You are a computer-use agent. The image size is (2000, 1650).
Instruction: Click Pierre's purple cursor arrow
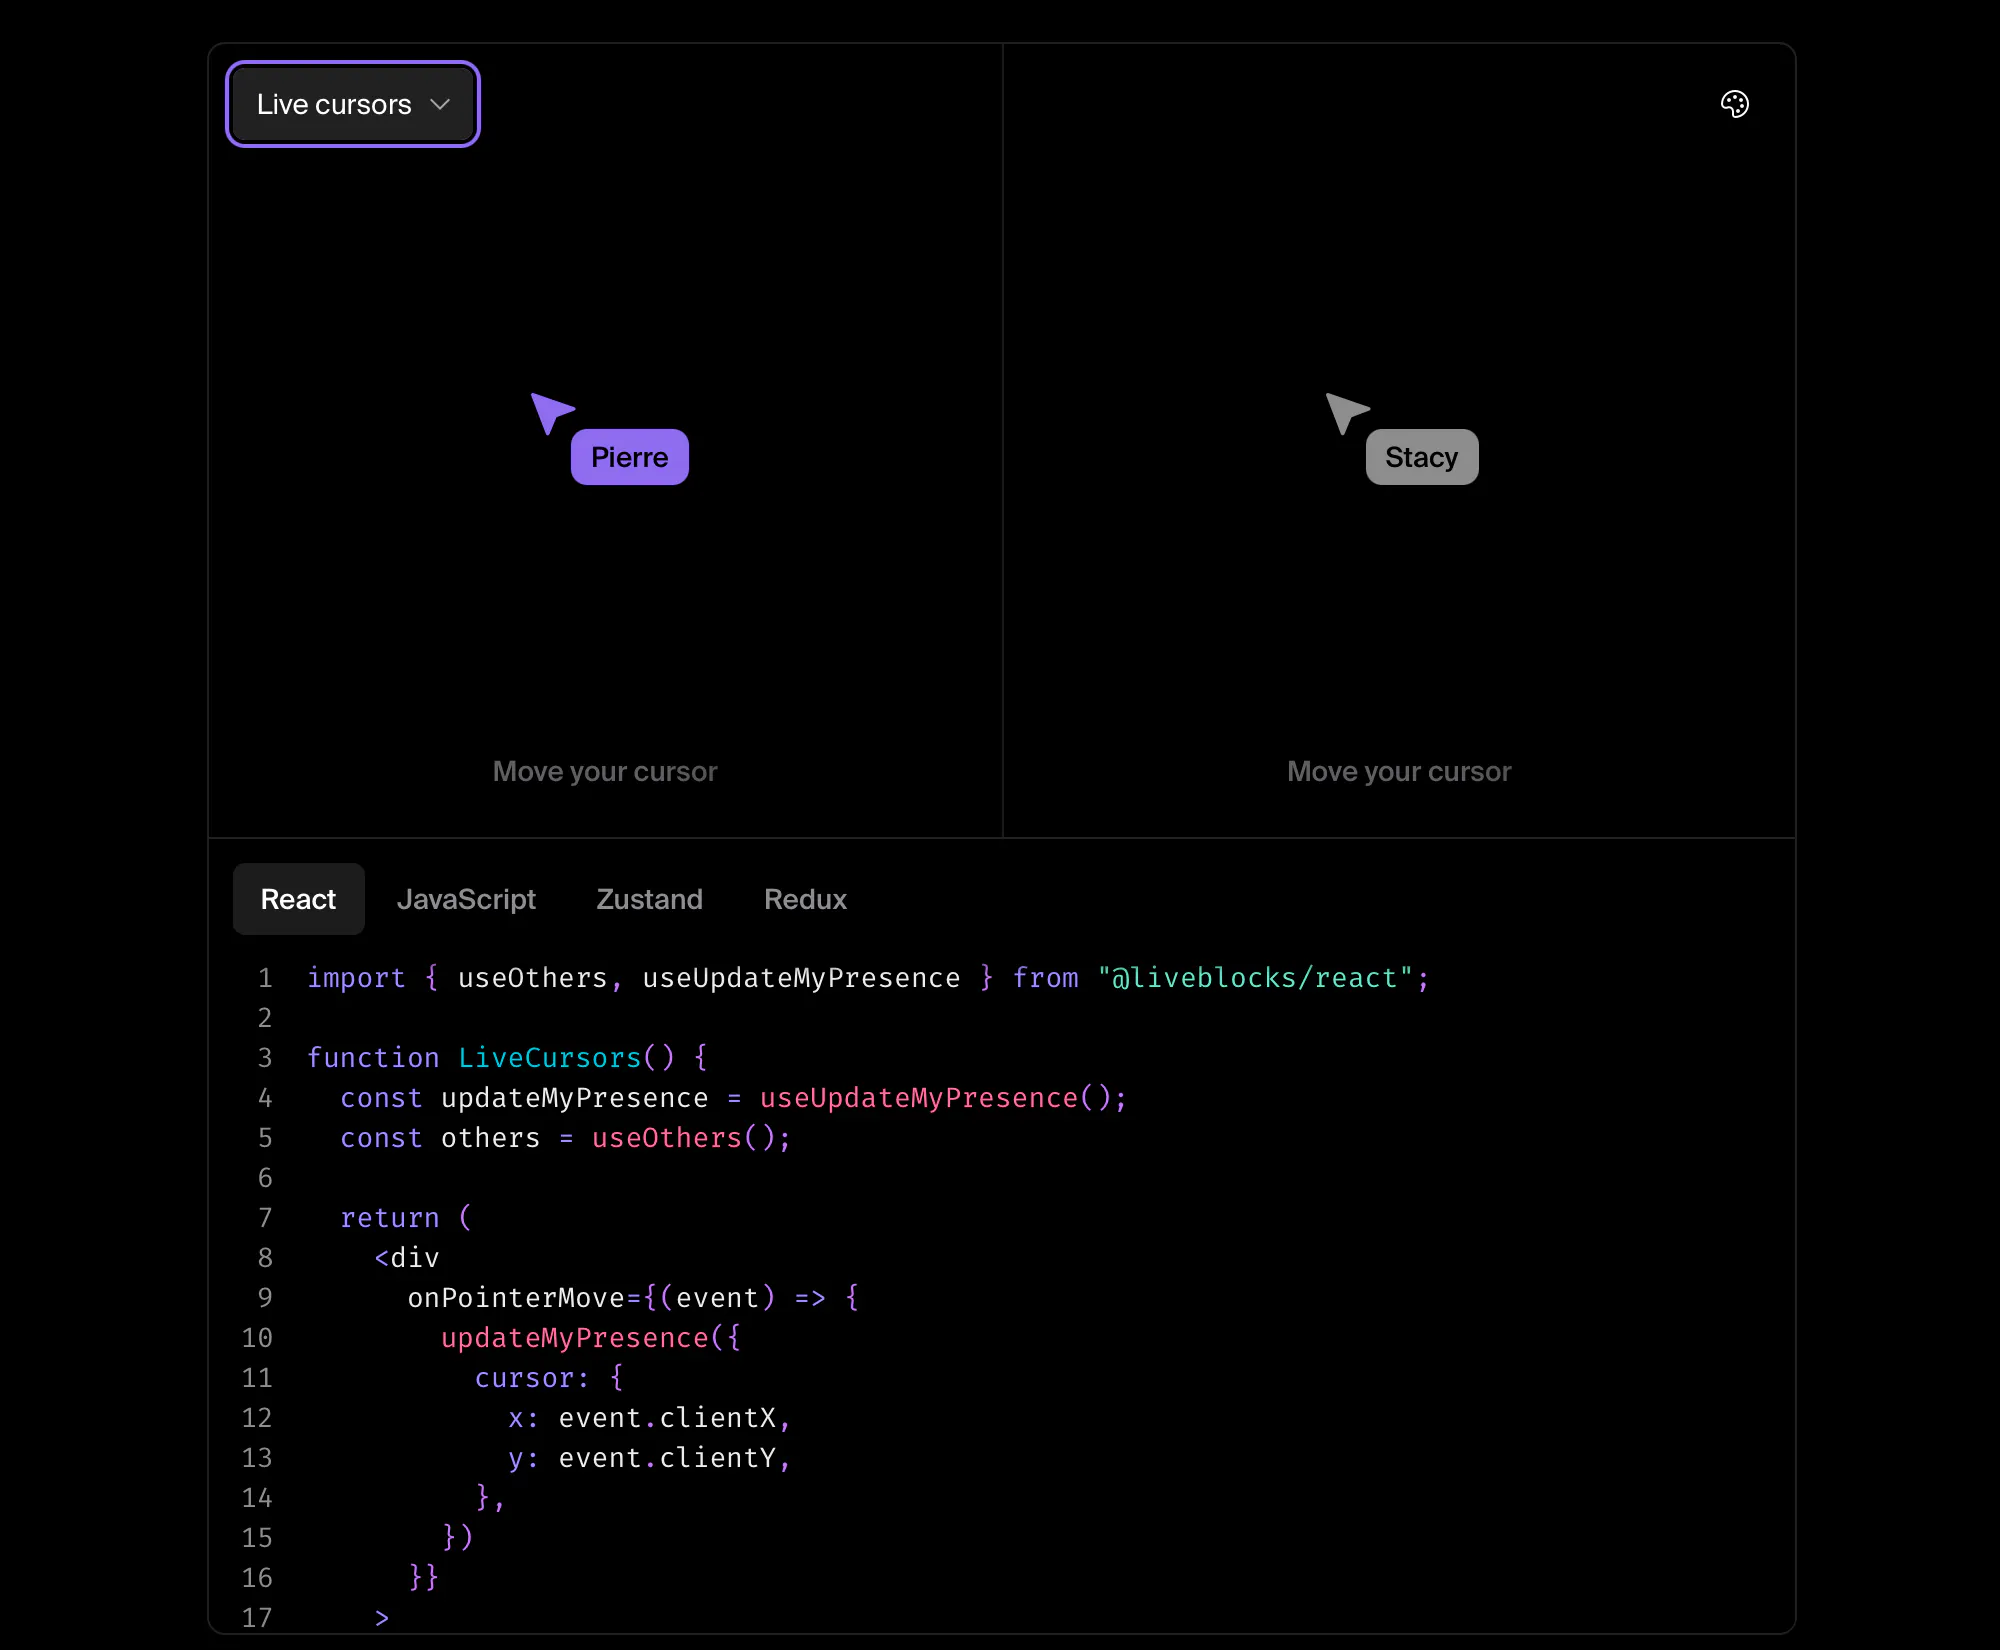click(551, 413)
